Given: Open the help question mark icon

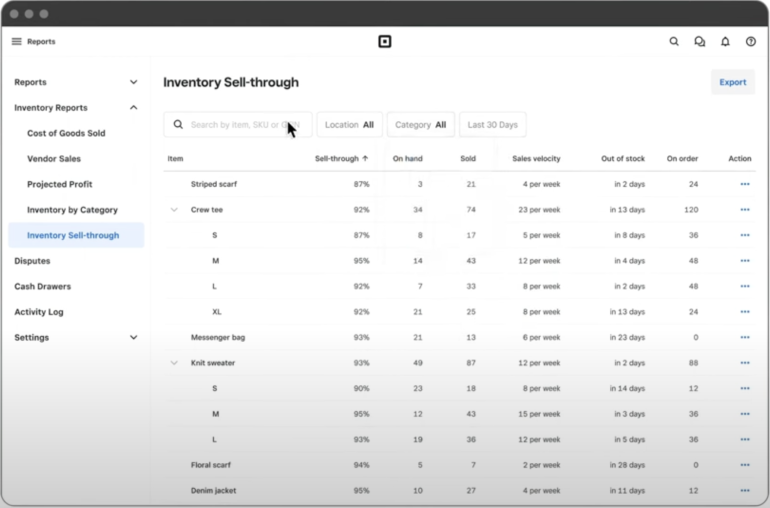Looking at the screenshot, I should coord(751,42).
